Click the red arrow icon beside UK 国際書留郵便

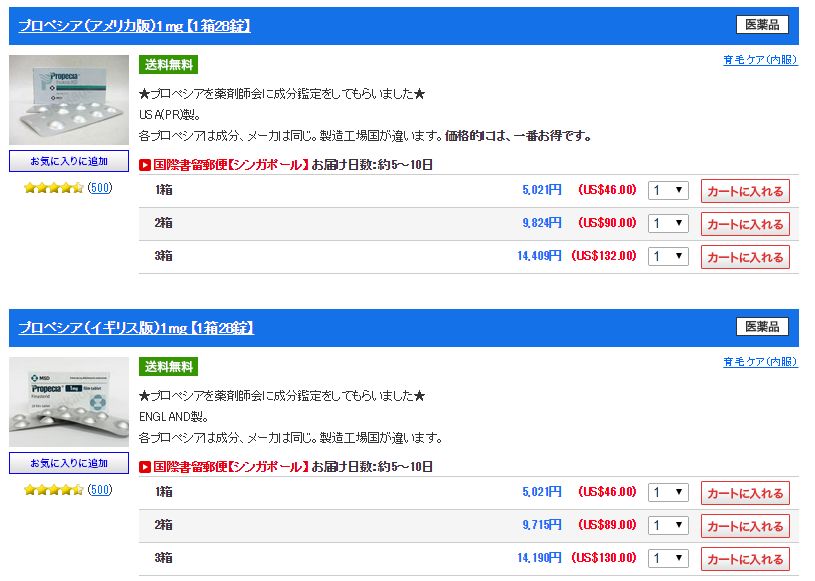tap(145, 467)
